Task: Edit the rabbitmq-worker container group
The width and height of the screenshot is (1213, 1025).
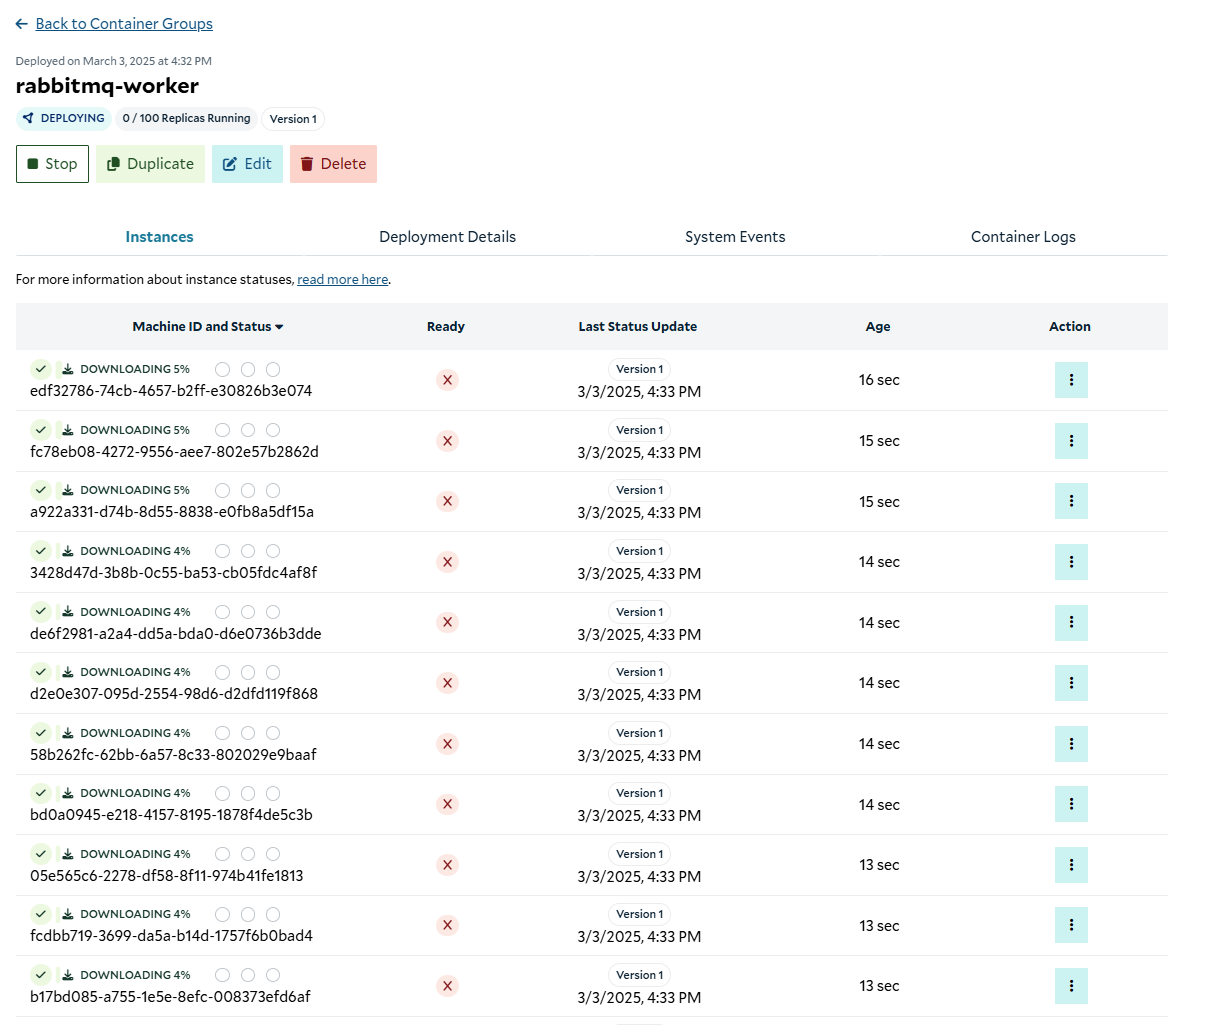Action: [x=247, y=164]
